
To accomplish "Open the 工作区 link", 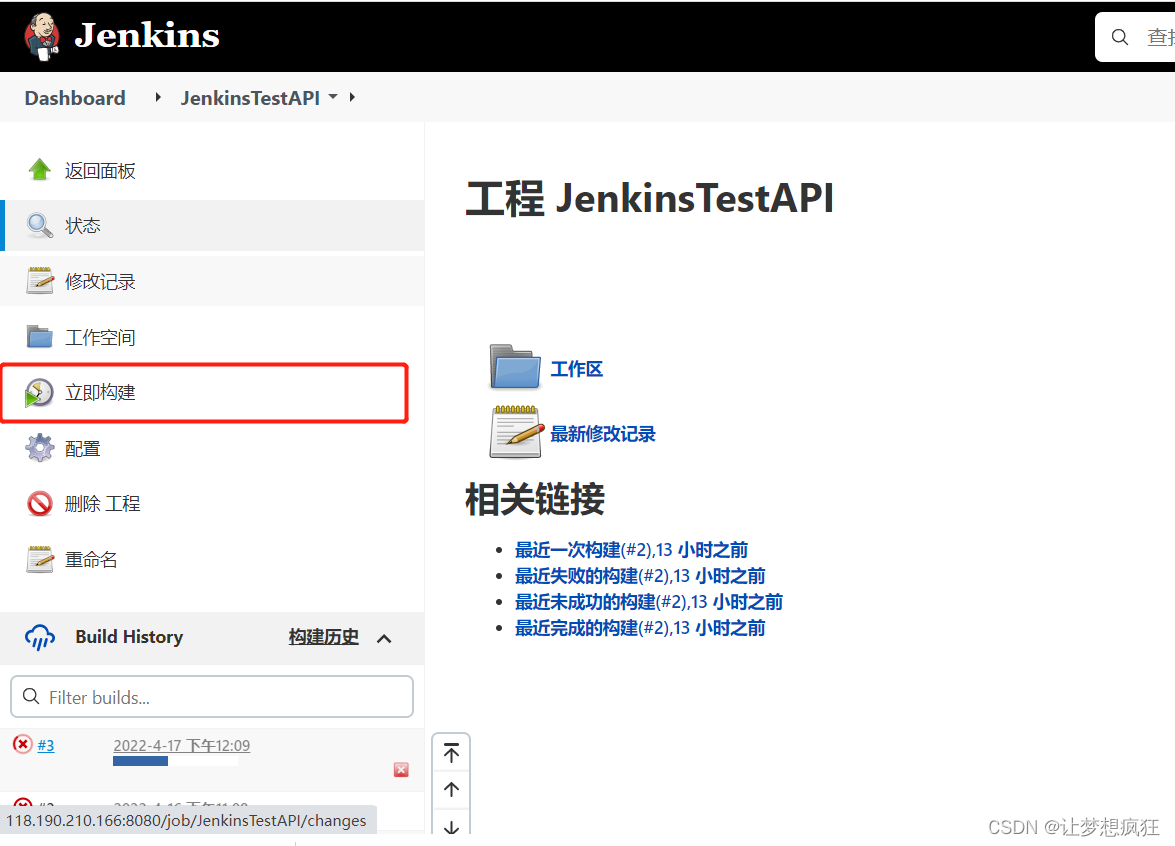I will [x=576, y=369].
